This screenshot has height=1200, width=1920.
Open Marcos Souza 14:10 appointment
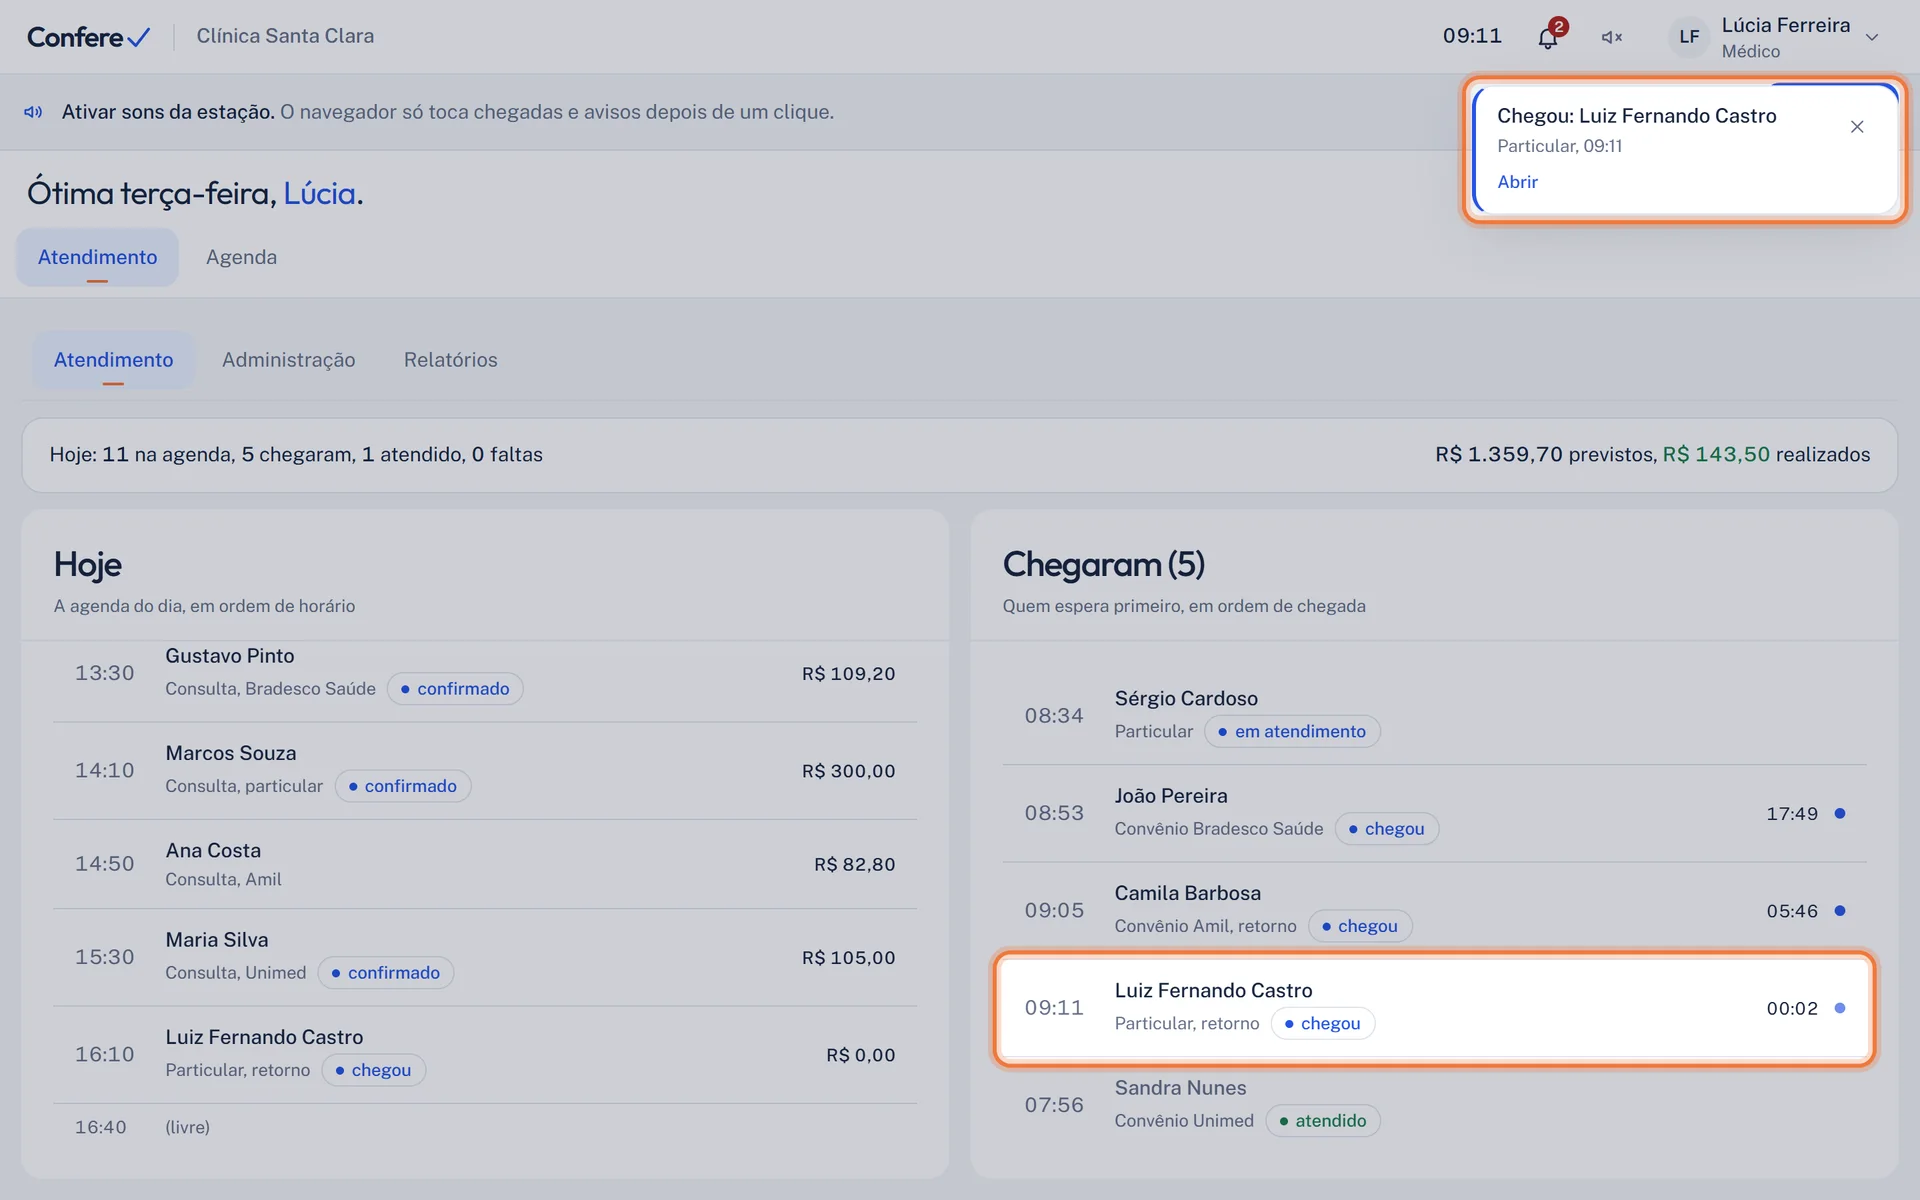tap(485, 771)
